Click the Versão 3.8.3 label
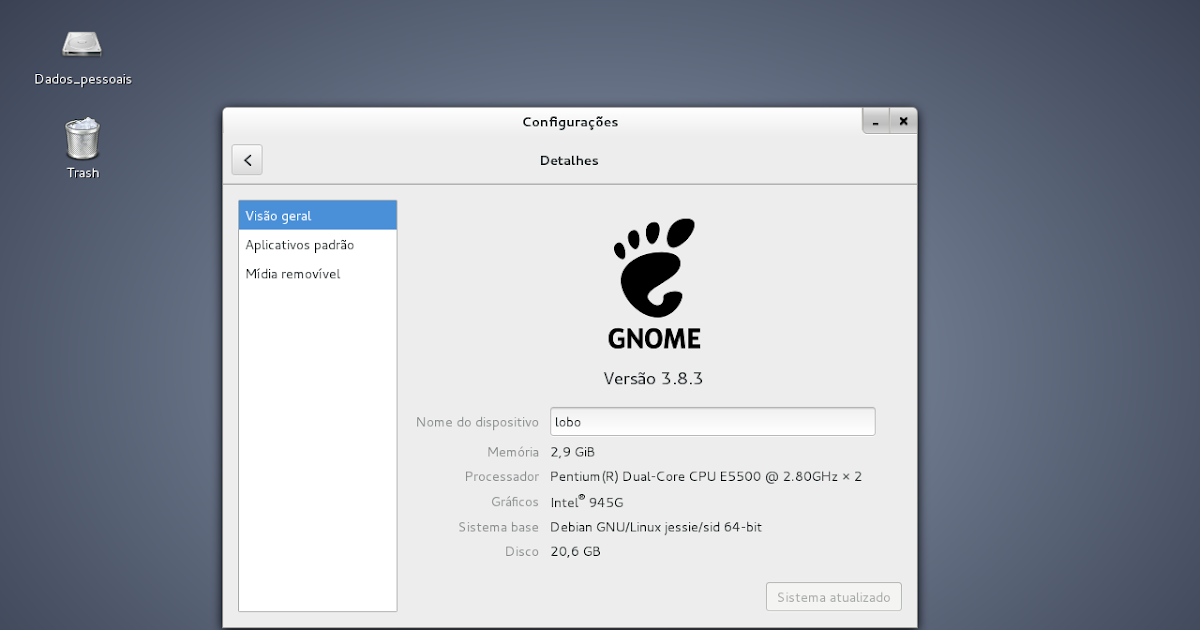This screenshot has width=1200, height=630. pyautogui.click(x=654, y=379)
